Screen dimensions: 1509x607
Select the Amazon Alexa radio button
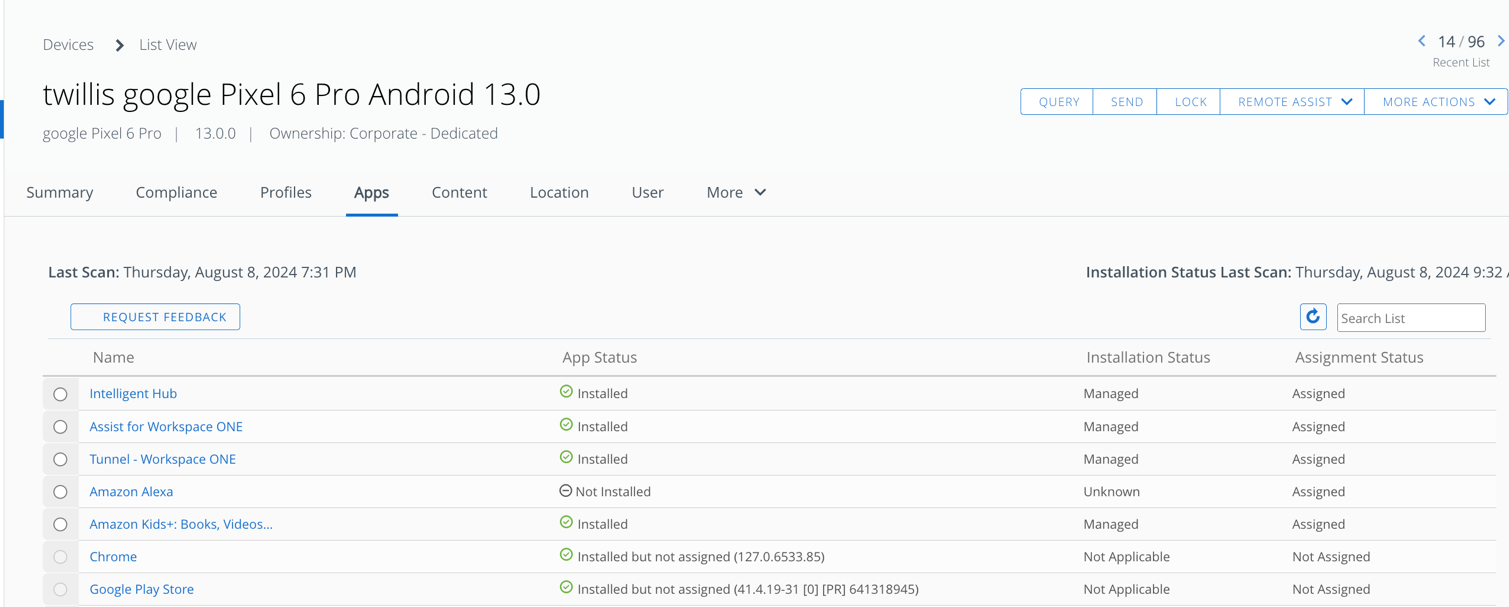pos(60,492)
